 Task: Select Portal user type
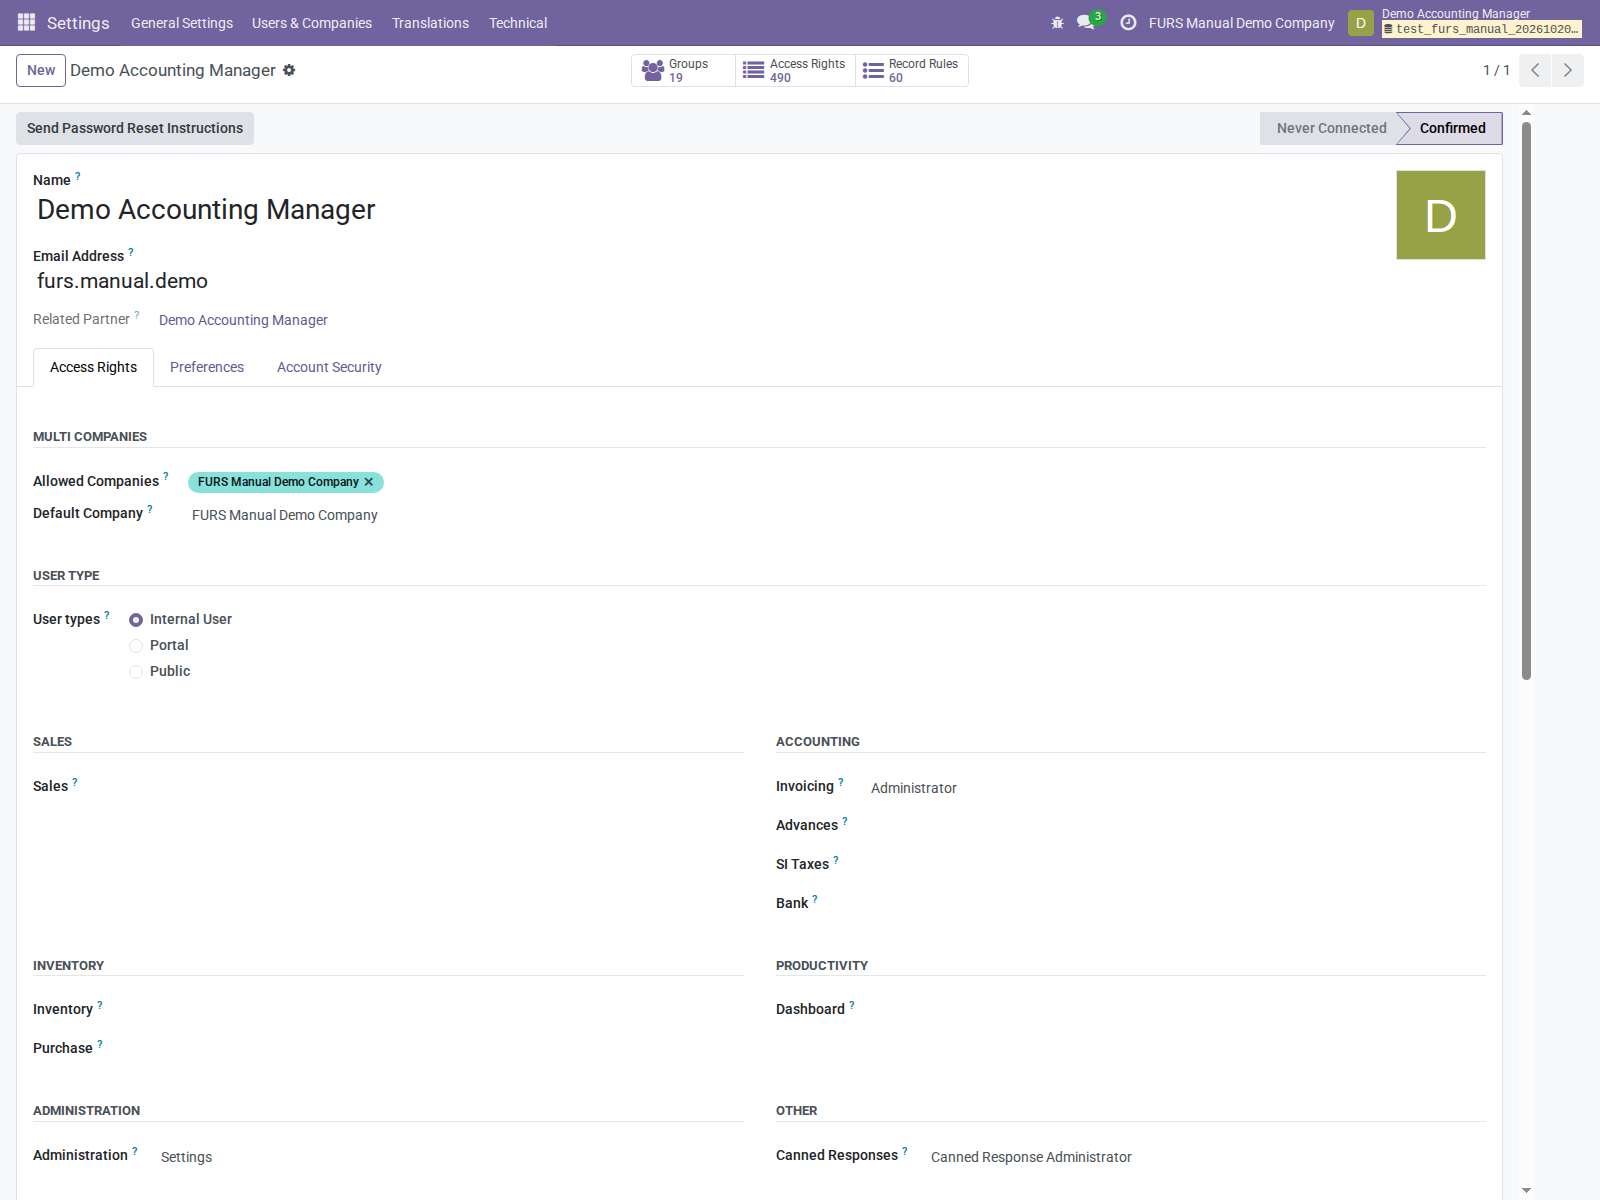(x=136, y=646)
